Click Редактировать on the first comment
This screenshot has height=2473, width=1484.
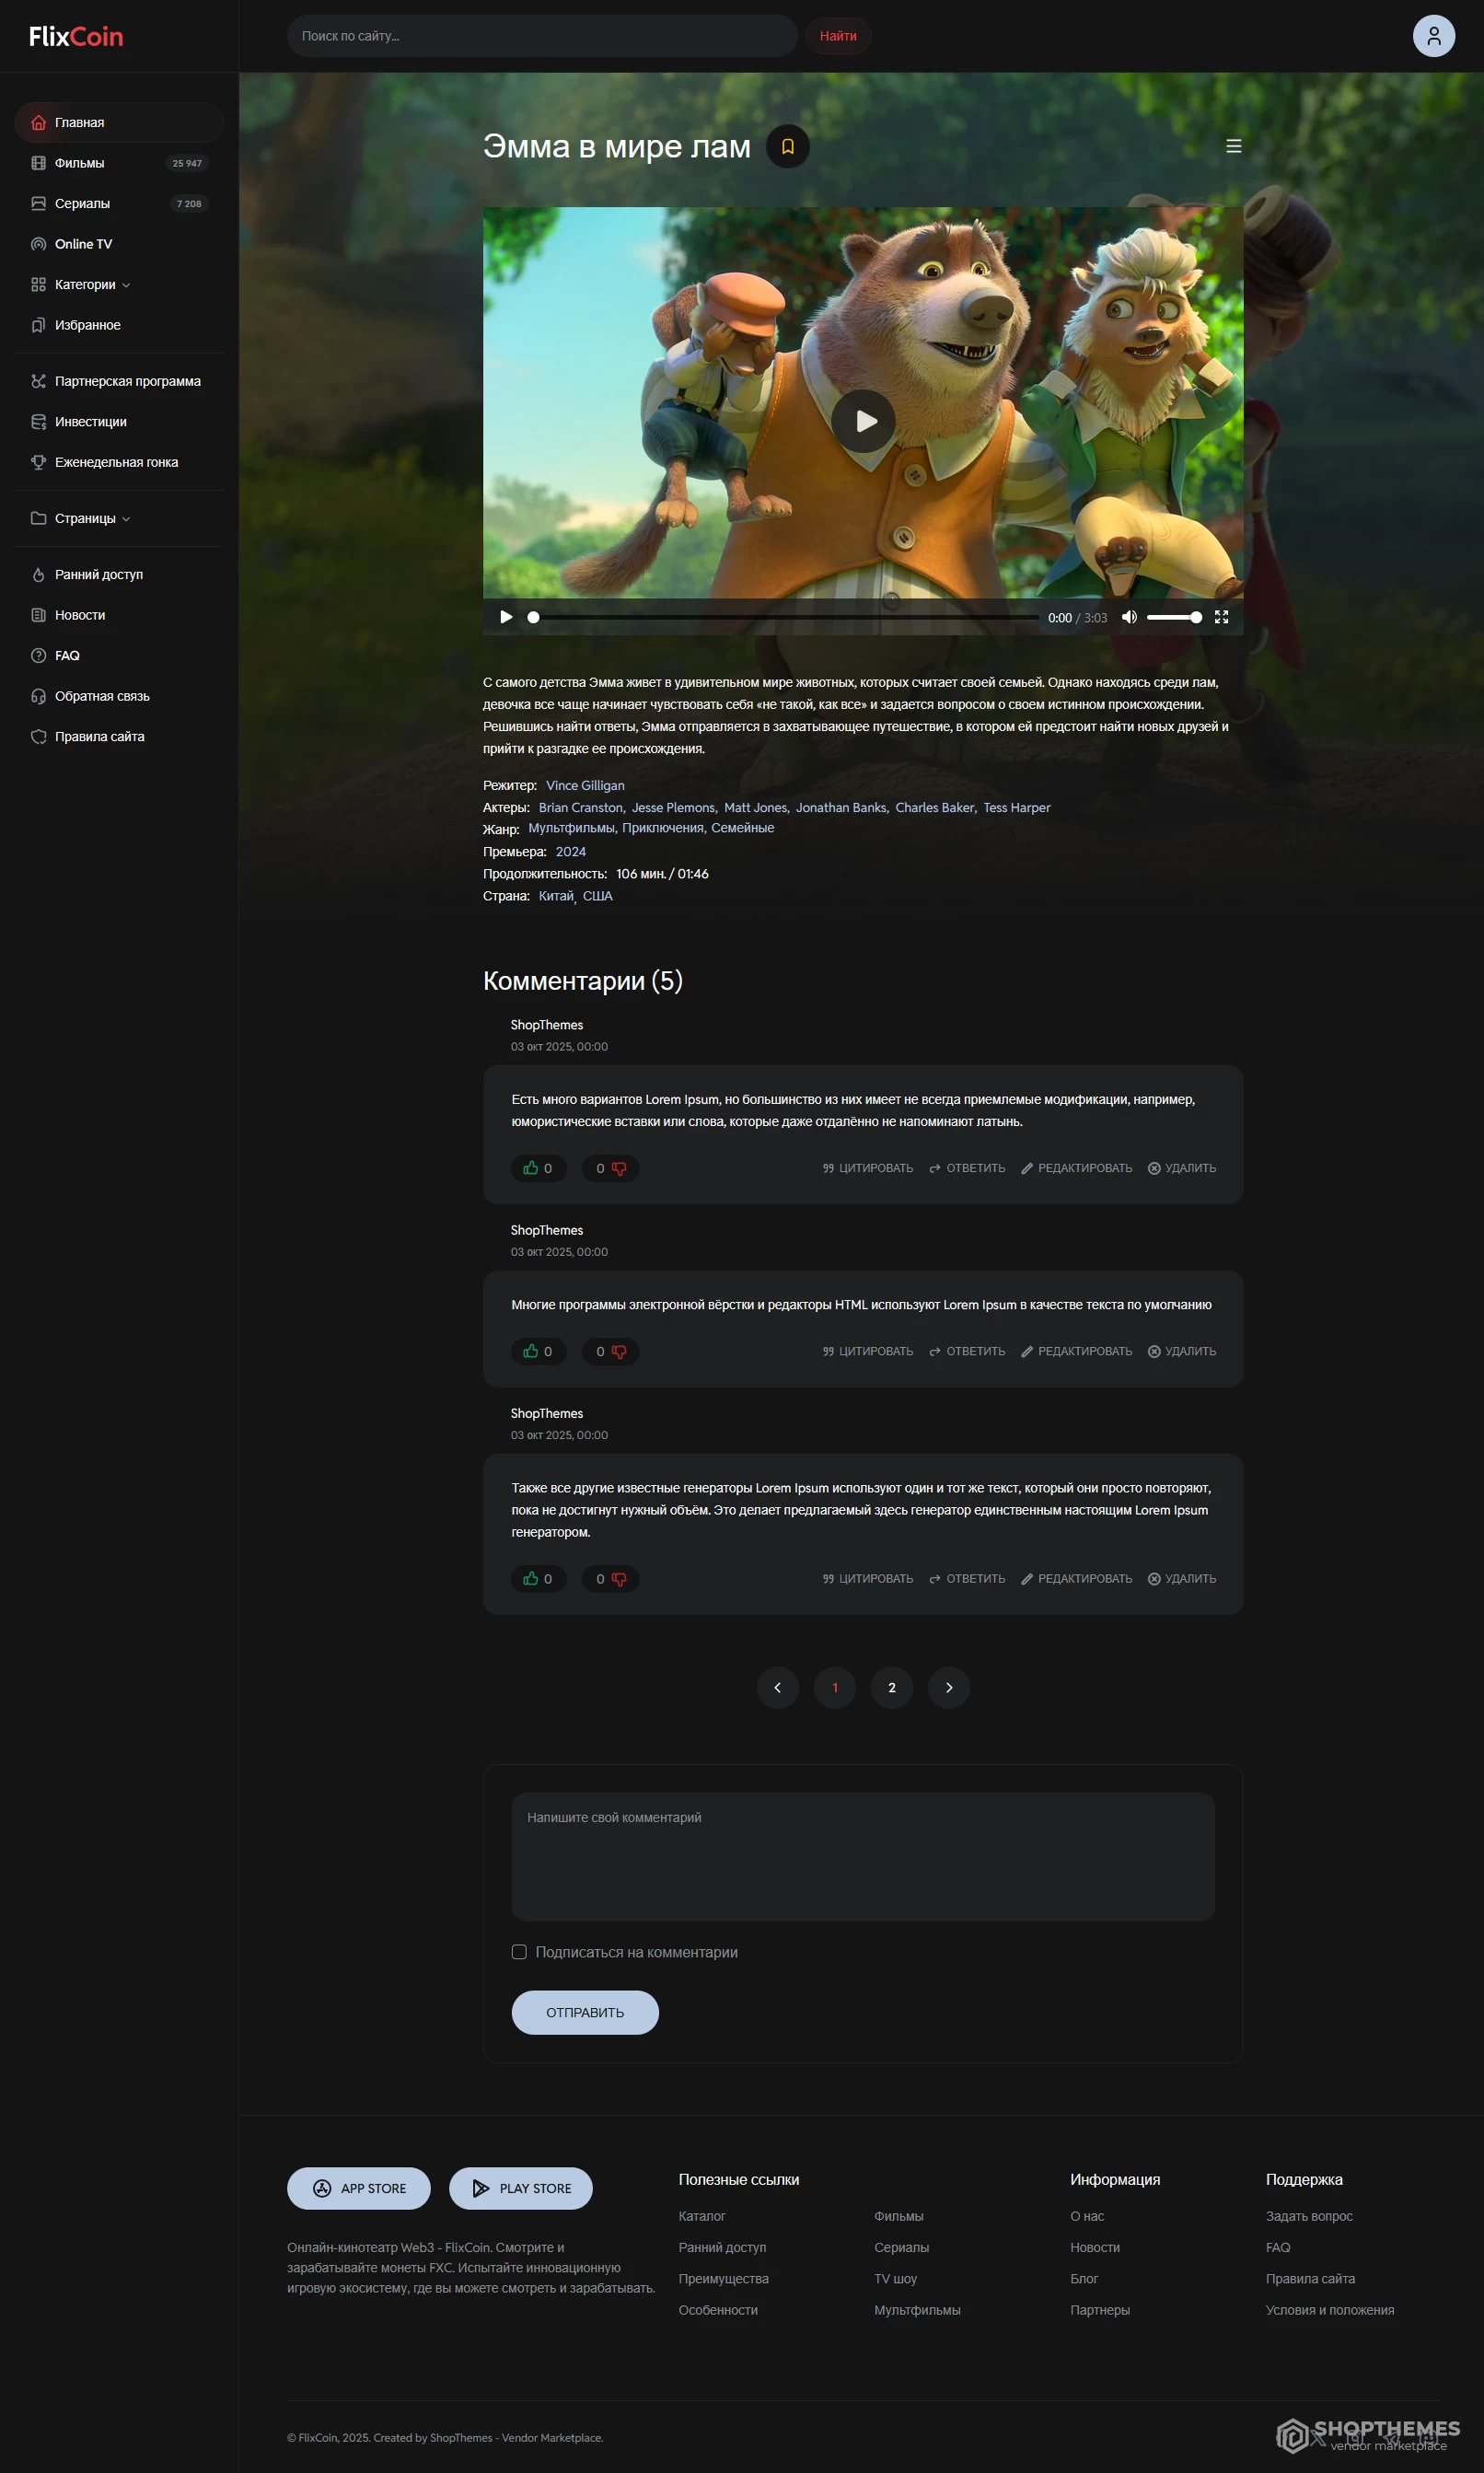pos(1076,1168)
